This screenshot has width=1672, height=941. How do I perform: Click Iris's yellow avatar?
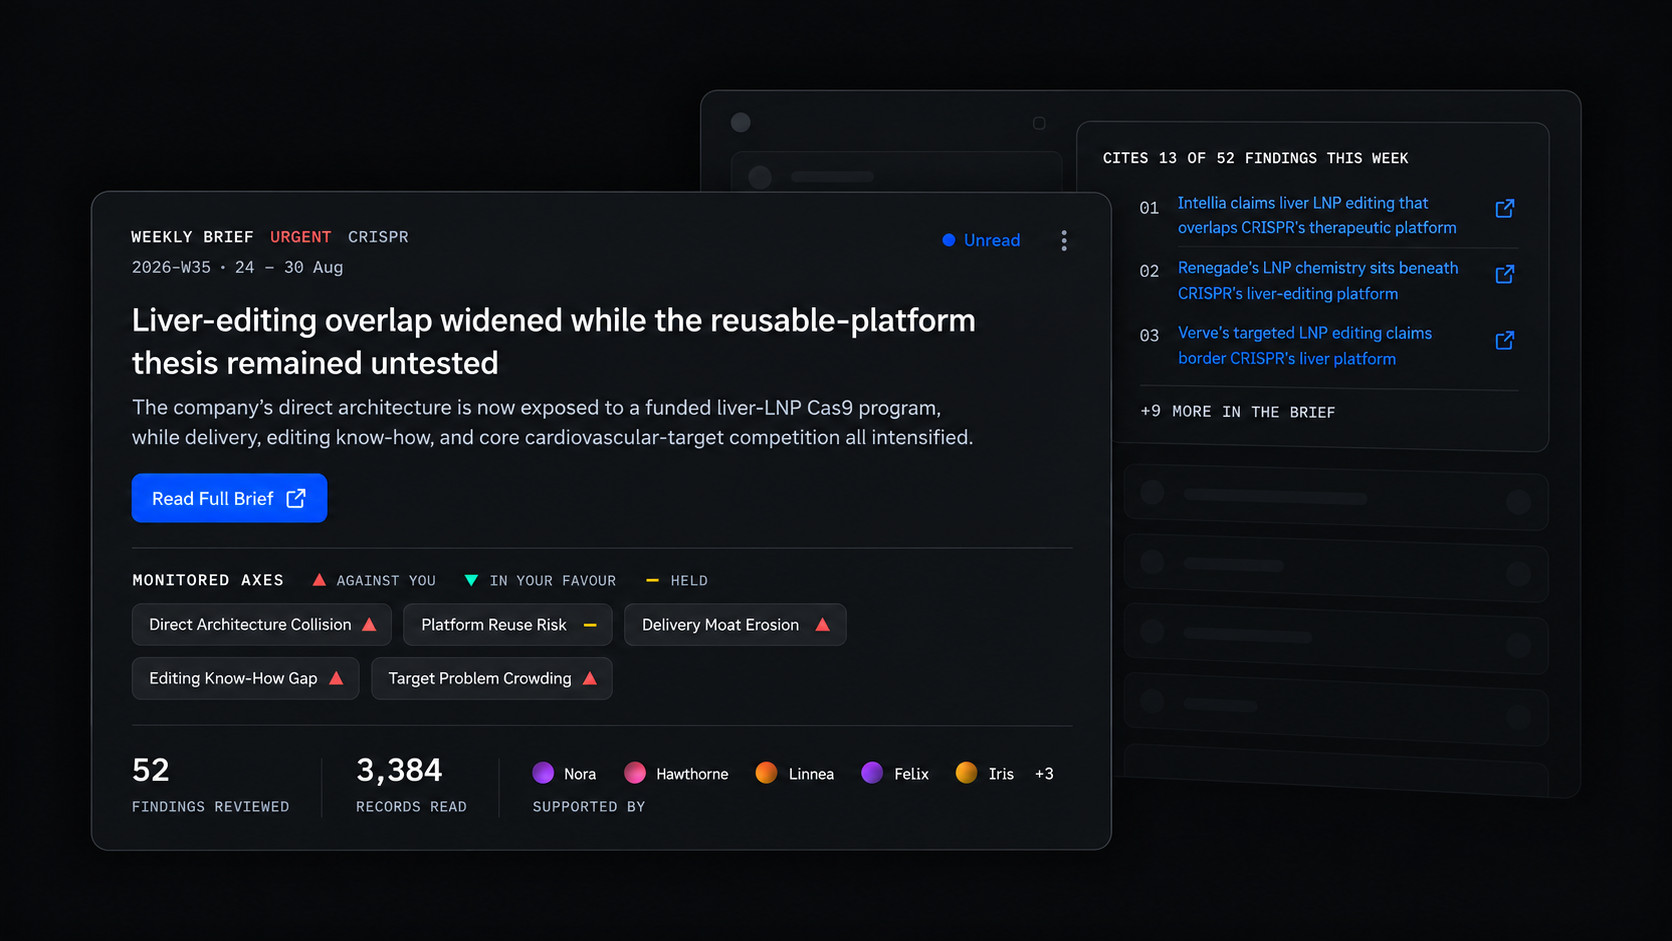966,773
